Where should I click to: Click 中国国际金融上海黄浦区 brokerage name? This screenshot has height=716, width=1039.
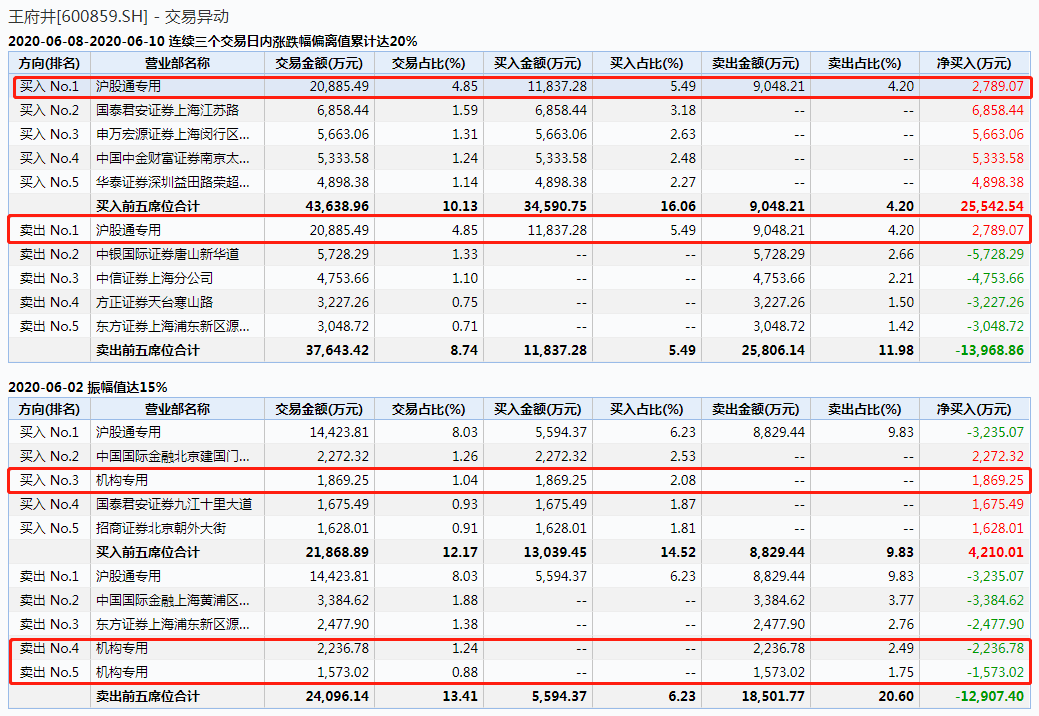166,600
